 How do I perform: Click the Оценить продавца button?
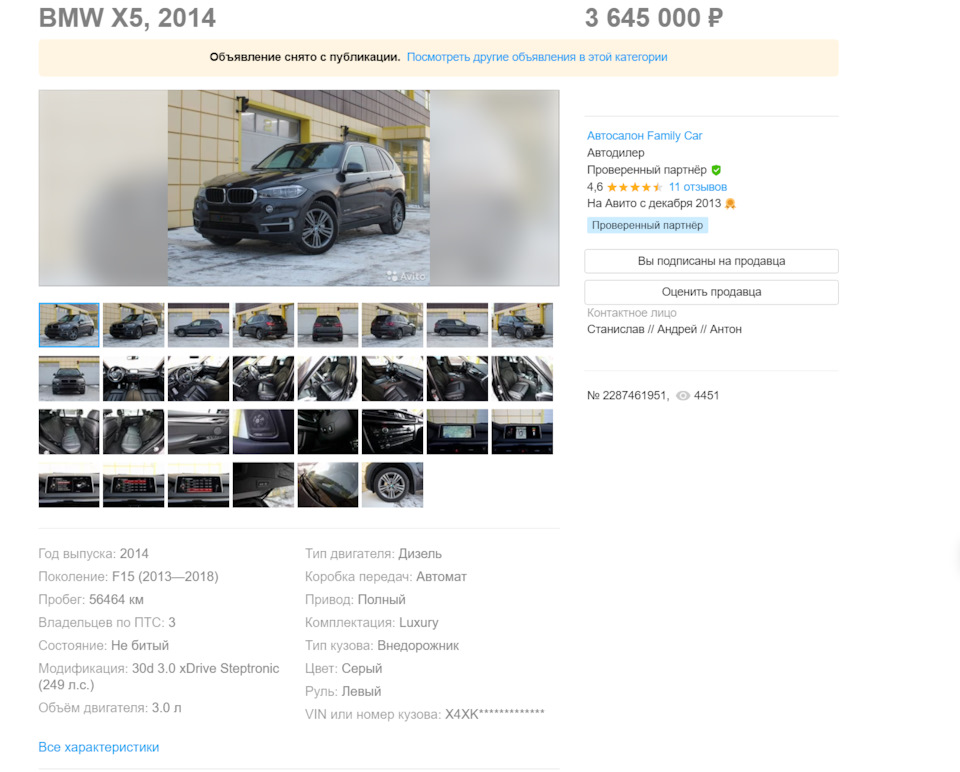711,292
